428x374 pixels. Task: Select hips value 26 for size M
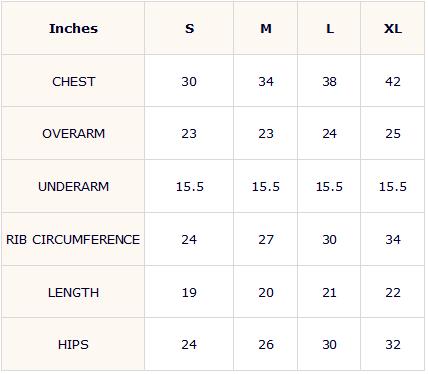[x=266, y=344]
